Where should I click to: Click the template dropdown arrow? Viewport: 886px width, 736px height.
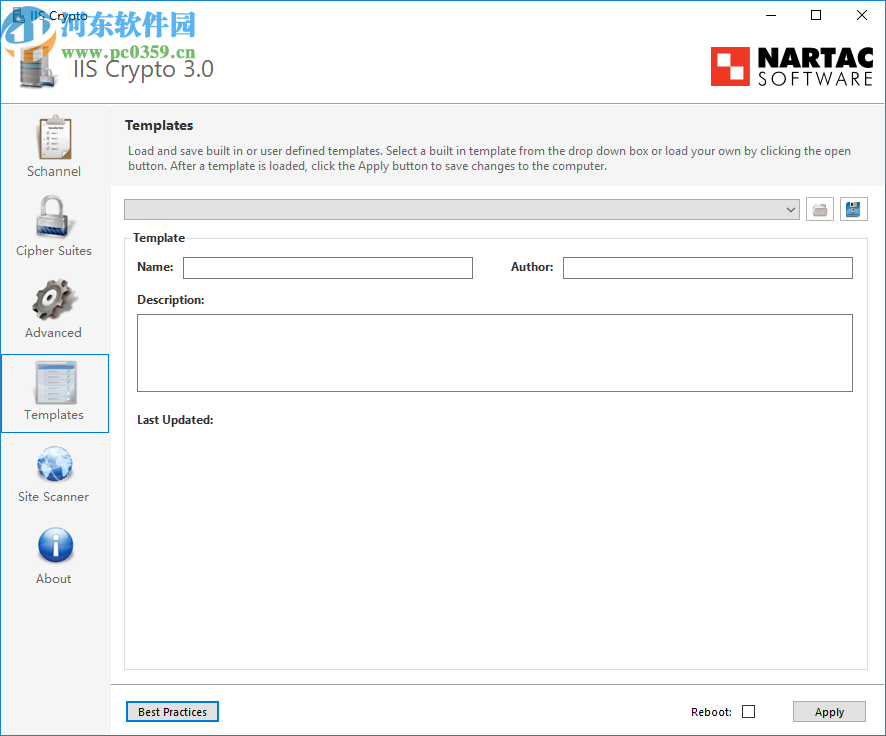790,209
